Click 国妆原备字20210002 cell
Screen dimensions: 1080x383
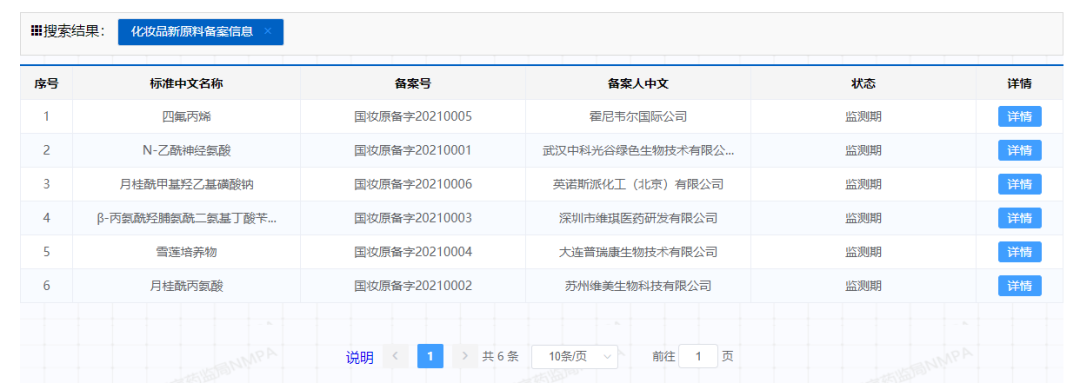pos(413,286)
